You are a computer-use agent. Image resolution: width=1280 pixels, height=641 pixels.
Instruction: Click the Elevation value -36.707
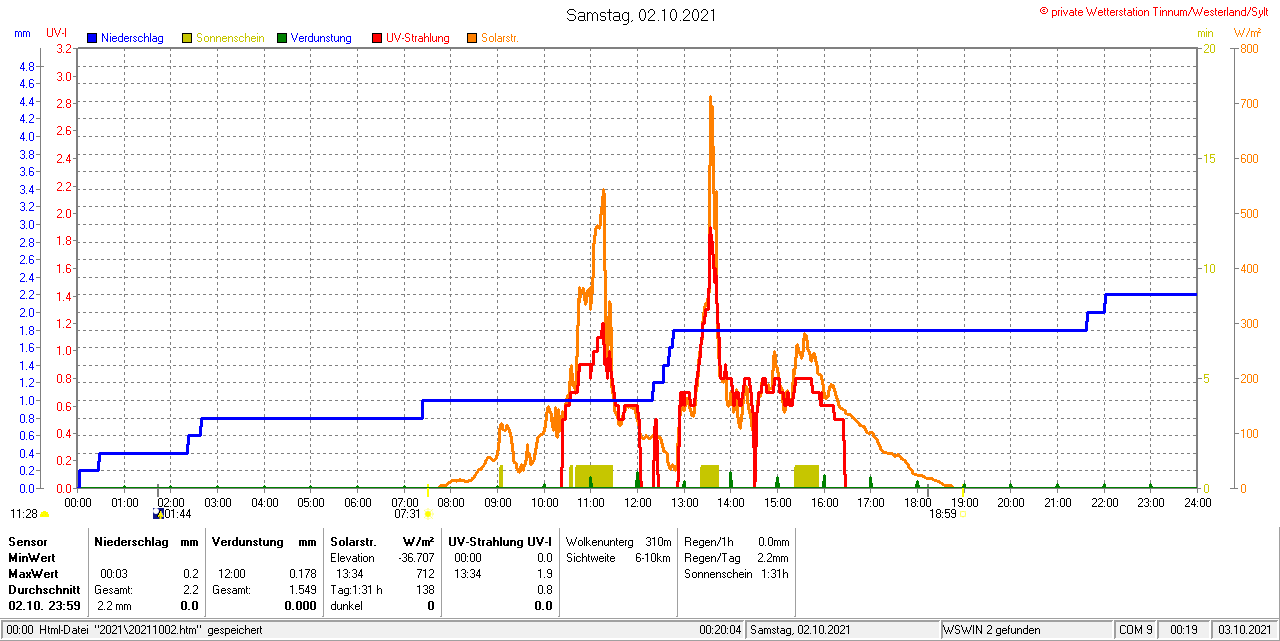click(415, 557)
